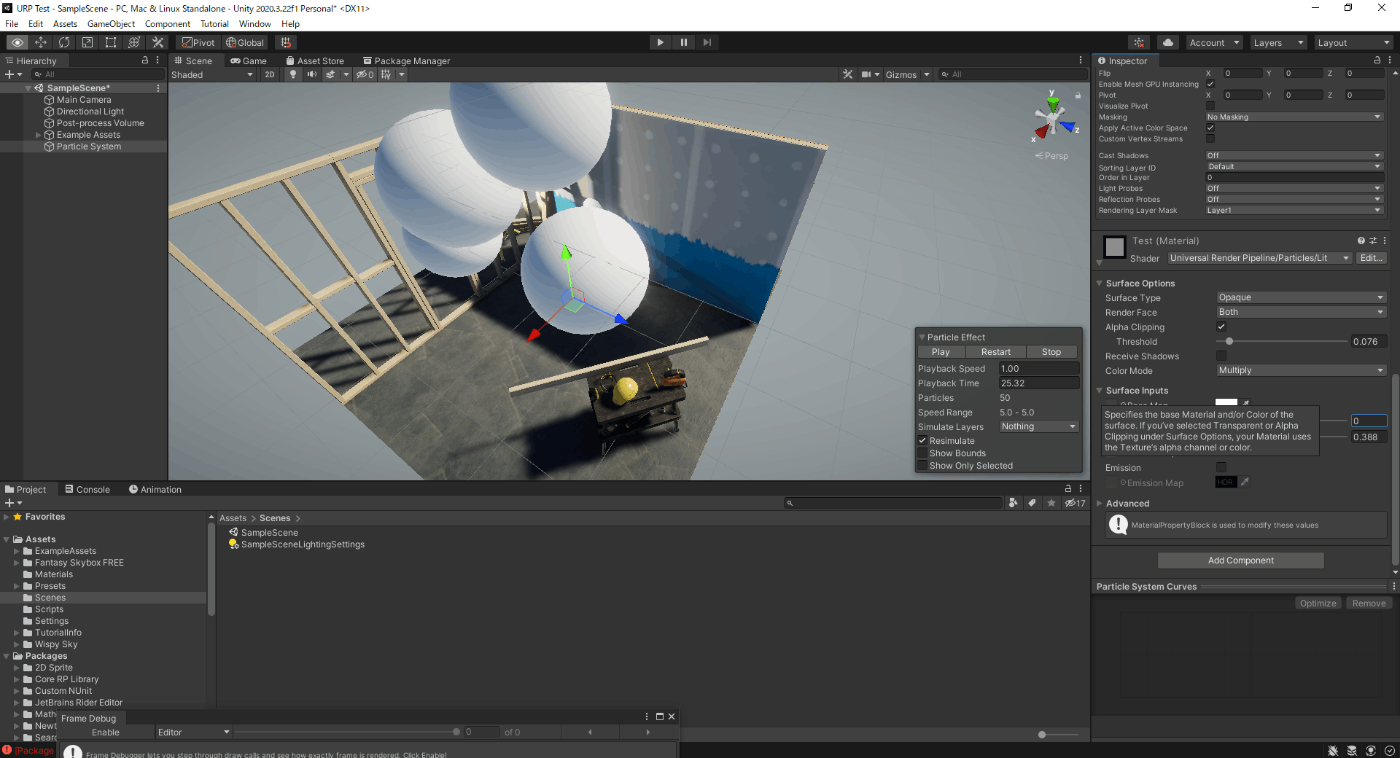Screen dimensions: 1400x758
Task: Adjust the Alpha Clipping Threshold slider
Action: point(1282,342)
